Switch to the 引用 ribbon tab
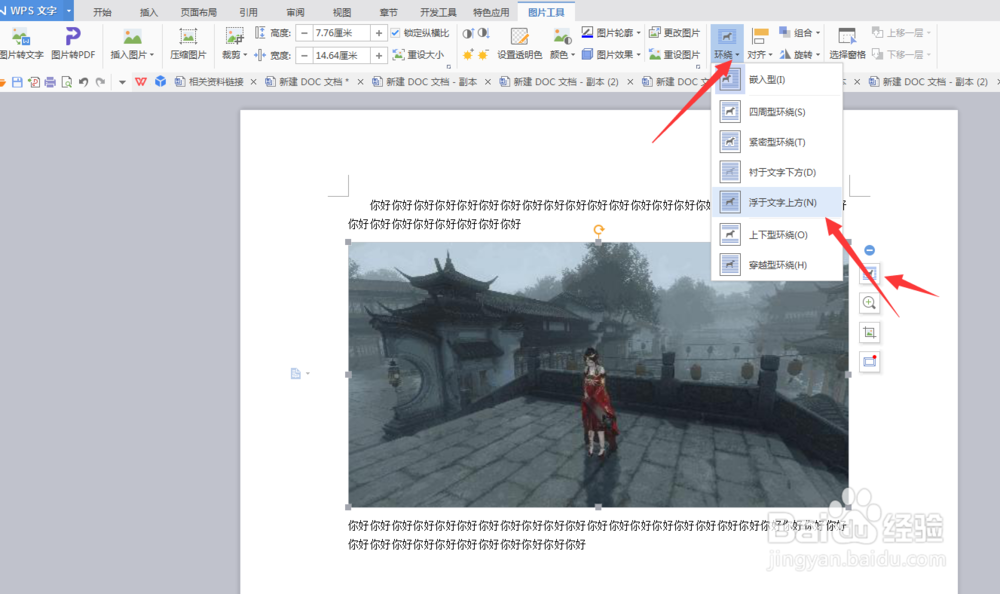The width and height of the screenshot is (1000, 594). (x=248, y=12)
